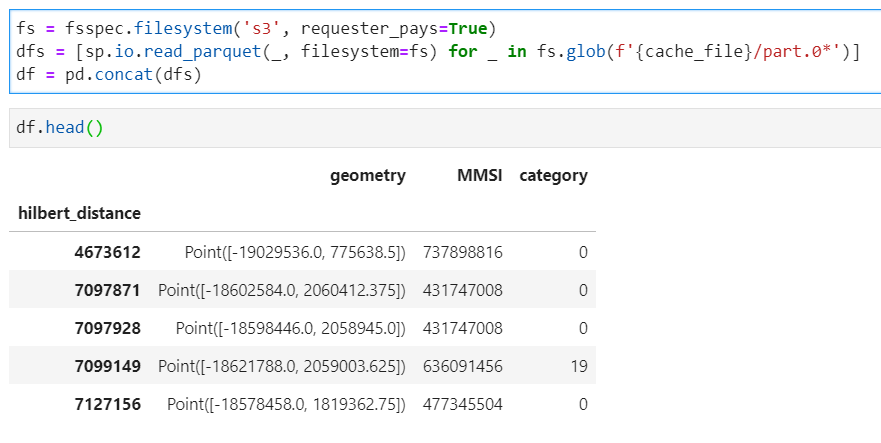Click MMSI value 431747008 in row 7097871
This screenshot has width=881, height=443.
[x=462, y=290]
